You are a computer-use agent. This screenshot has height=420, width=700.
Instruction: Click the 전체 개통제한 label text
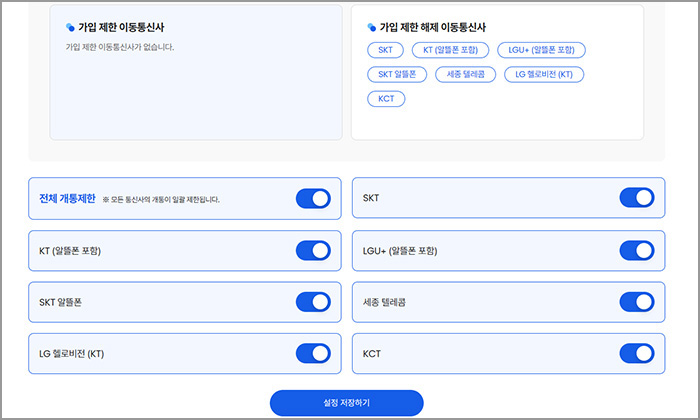coord(67,199)
